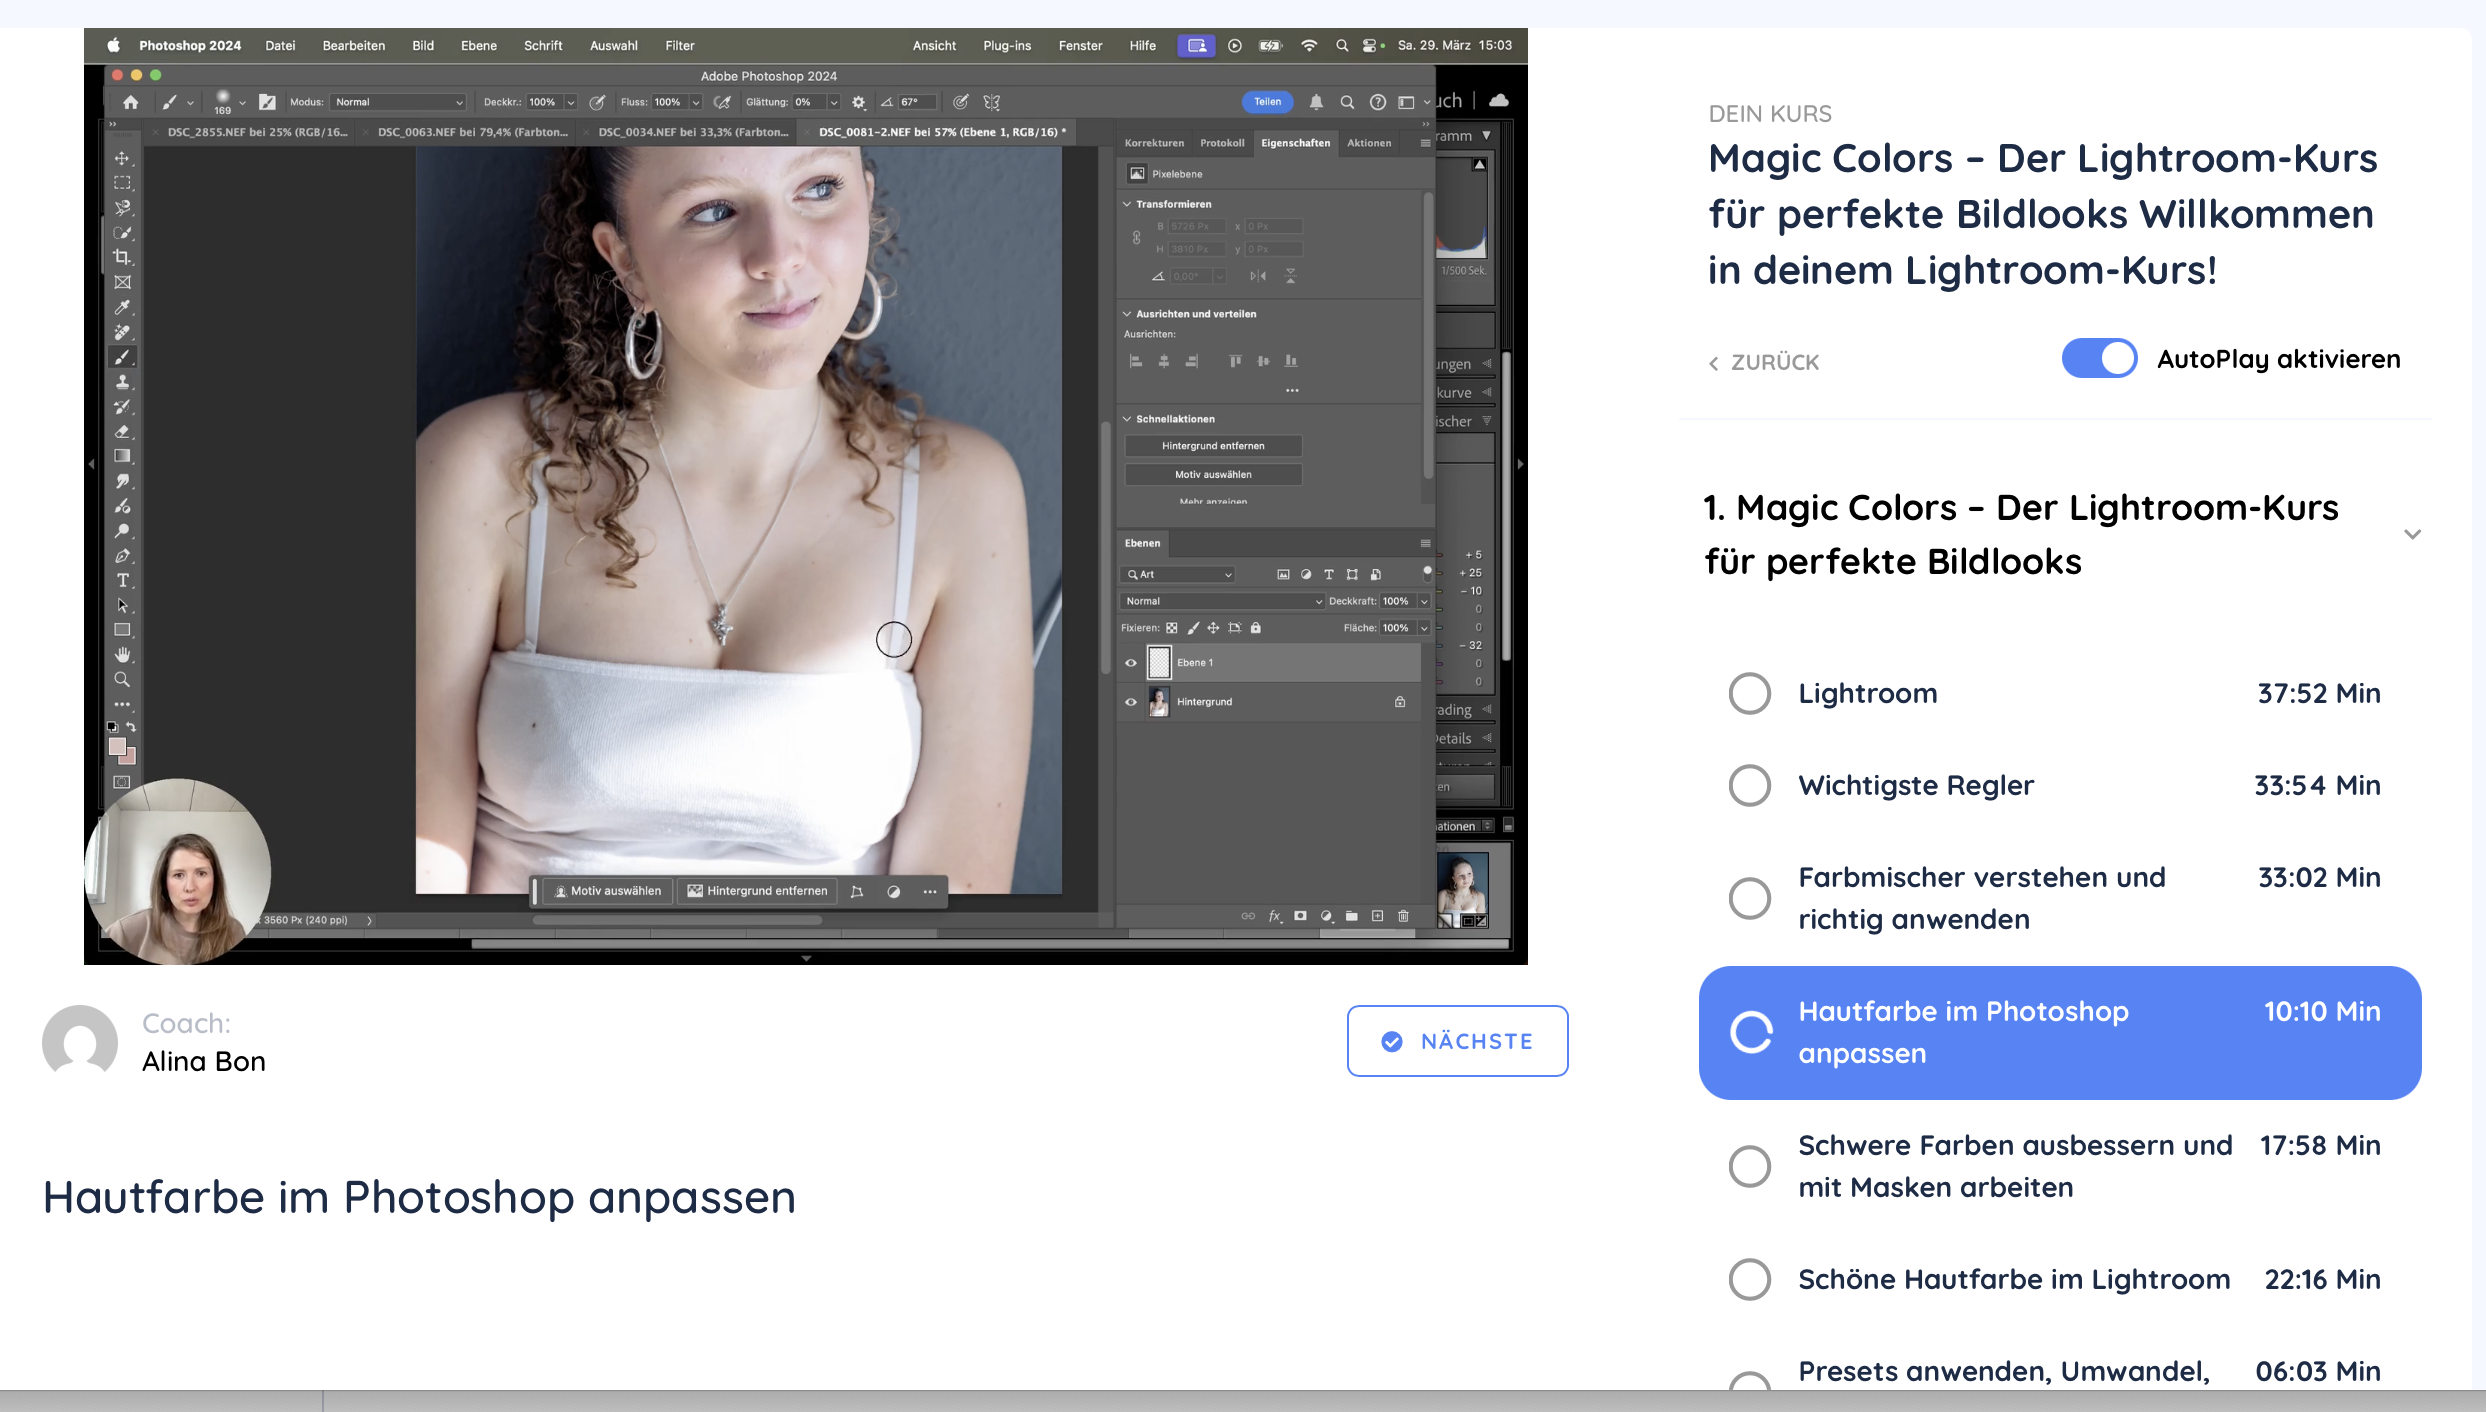Select the Hand tool
The height and width of the screenshot is (1412, 2486).
click(x=122, y=655)
